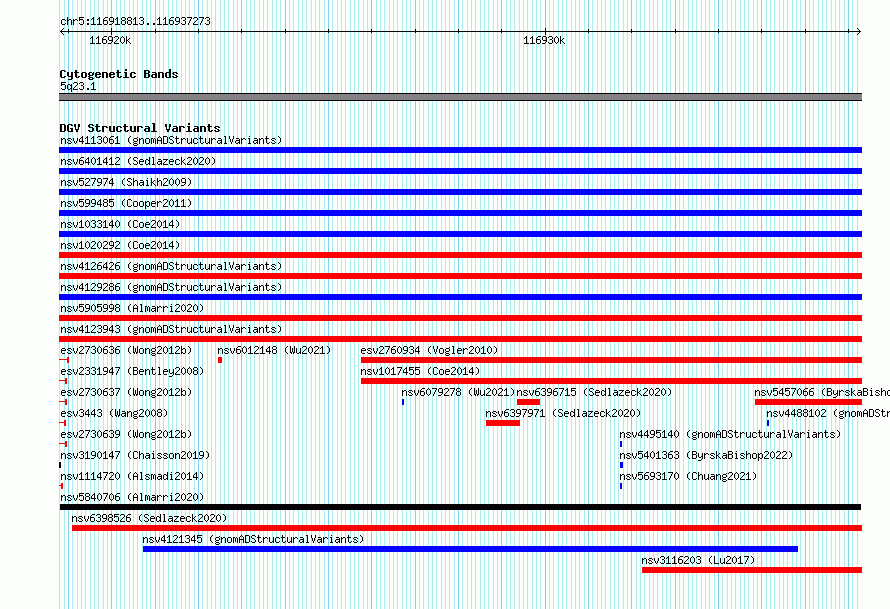Open the esv2760934 Vogler2010 label

[x=429, y=350]
